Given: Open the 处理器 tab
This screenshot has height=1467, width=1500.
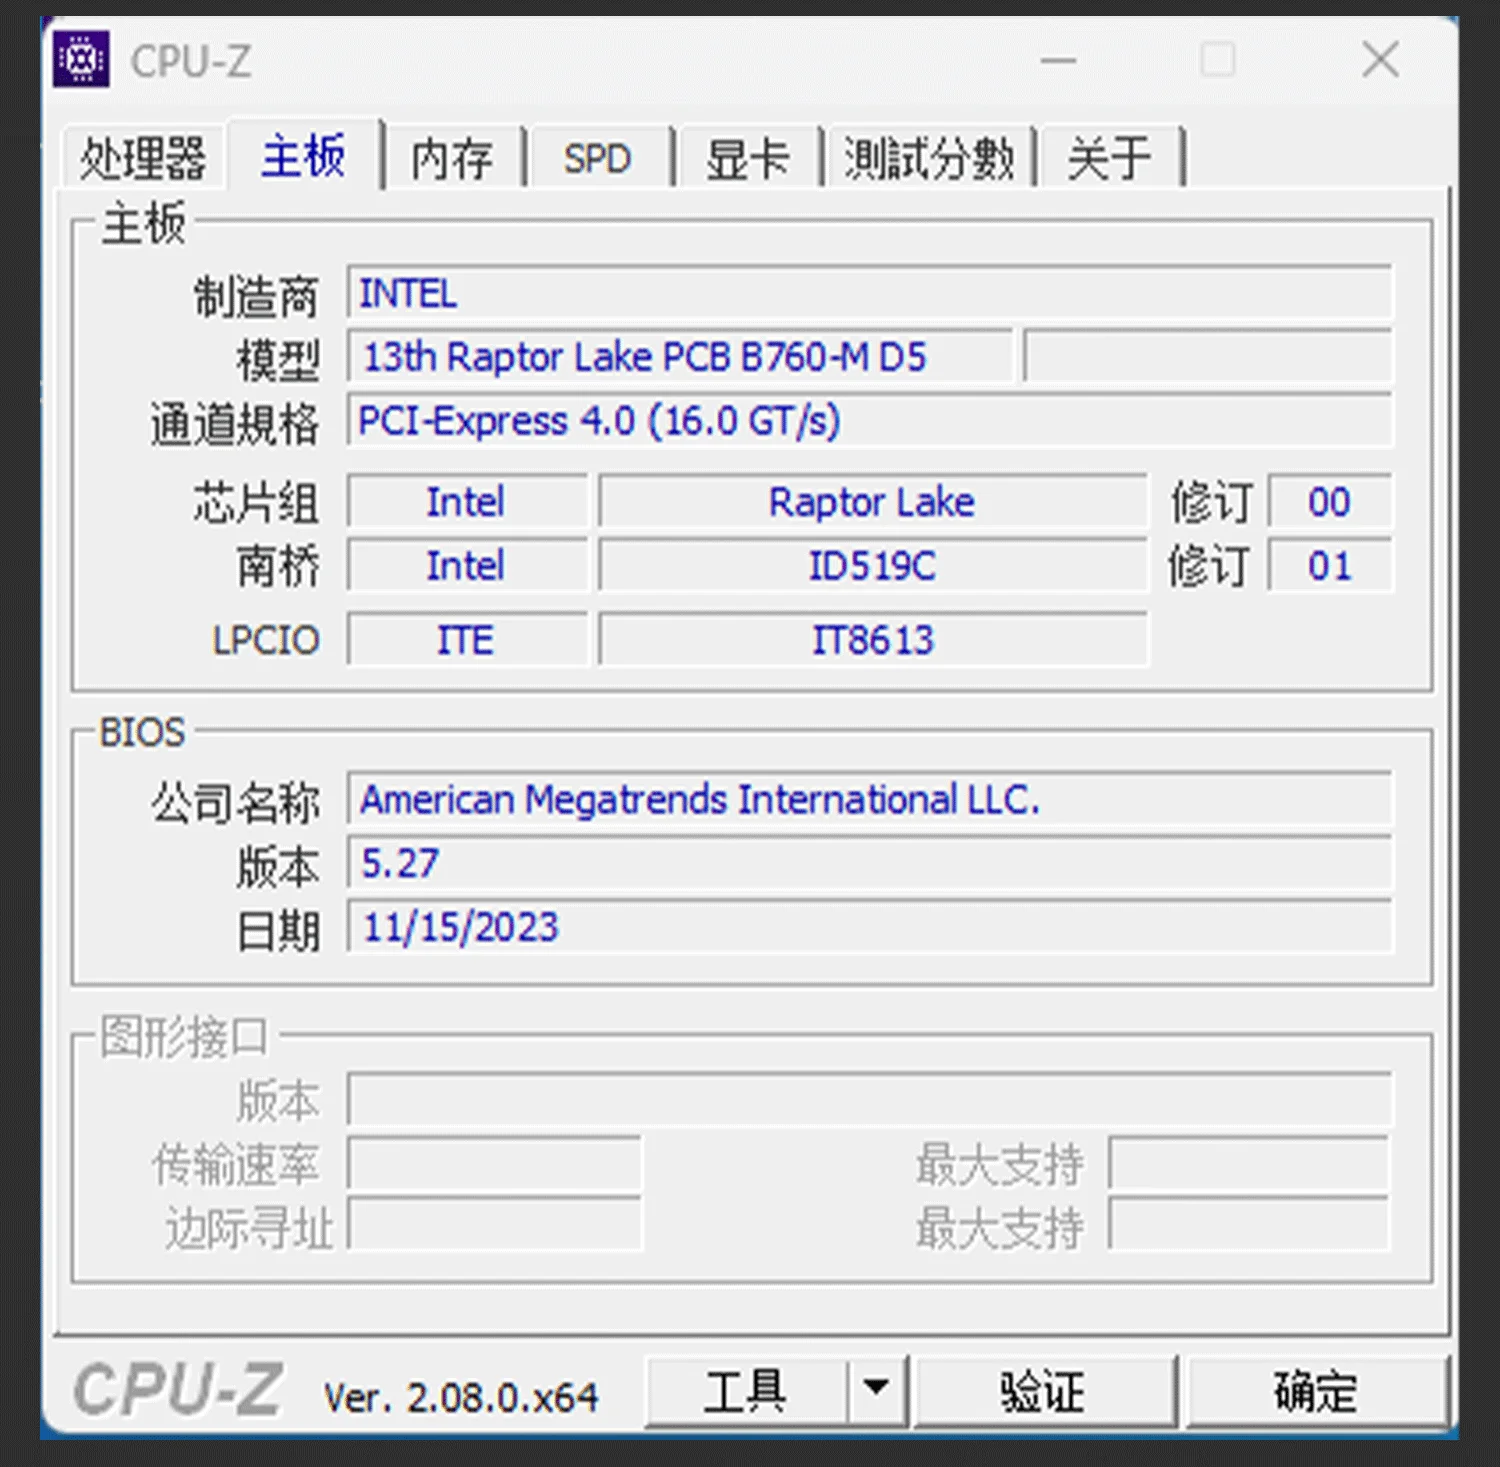Looking at the screenshot, I should pos(144,158).
